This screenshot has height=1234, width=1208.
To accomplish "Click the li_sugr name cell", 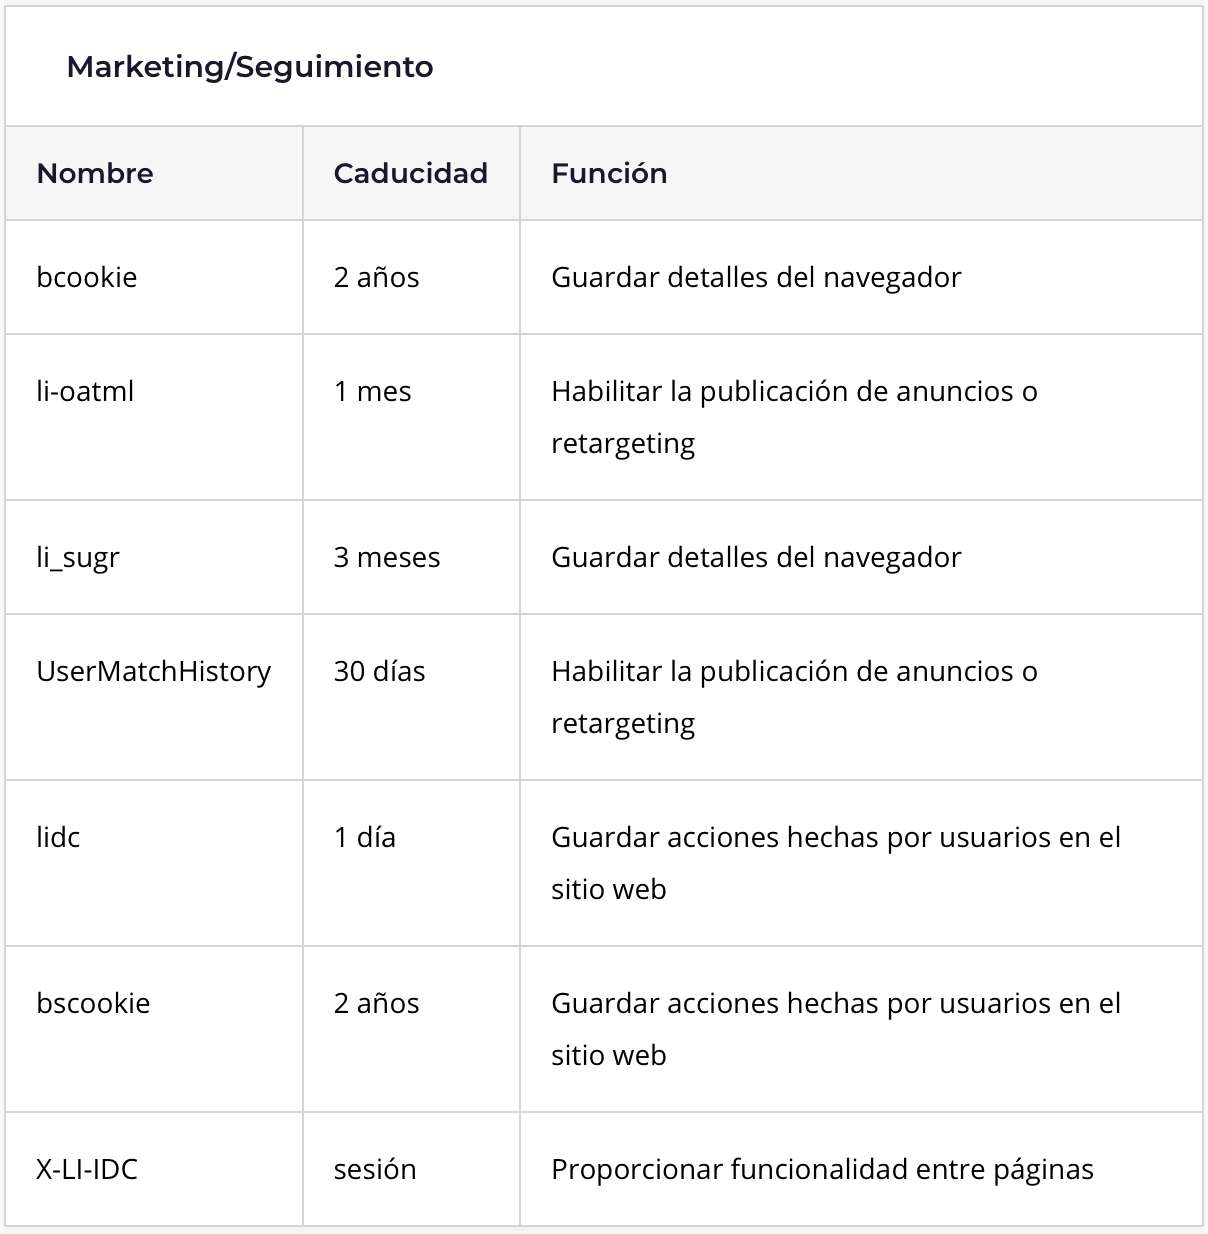I will [78, 557].
